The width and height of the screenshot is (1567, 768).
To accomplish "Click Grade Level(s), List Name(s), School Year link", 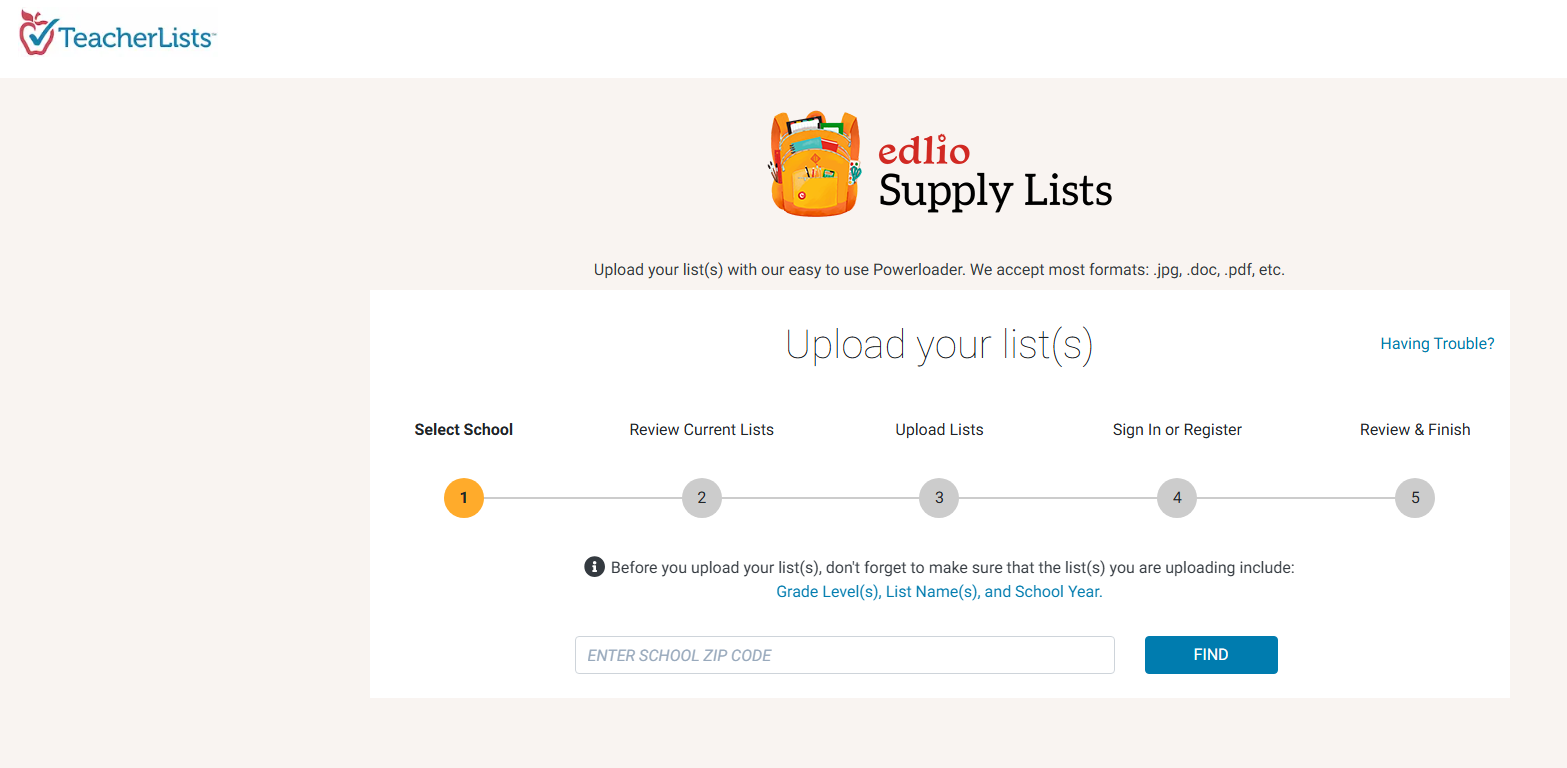I will (x=939, y=592).
